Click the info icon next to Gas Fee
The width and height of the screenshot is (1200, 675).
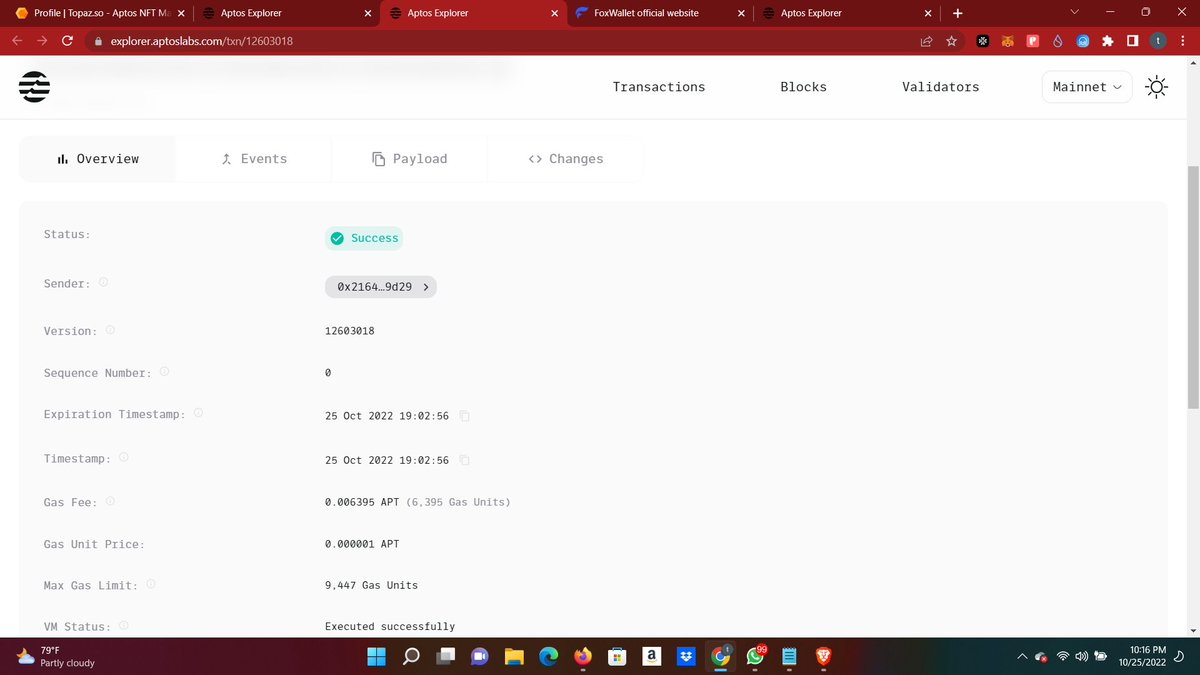[110, 501]
